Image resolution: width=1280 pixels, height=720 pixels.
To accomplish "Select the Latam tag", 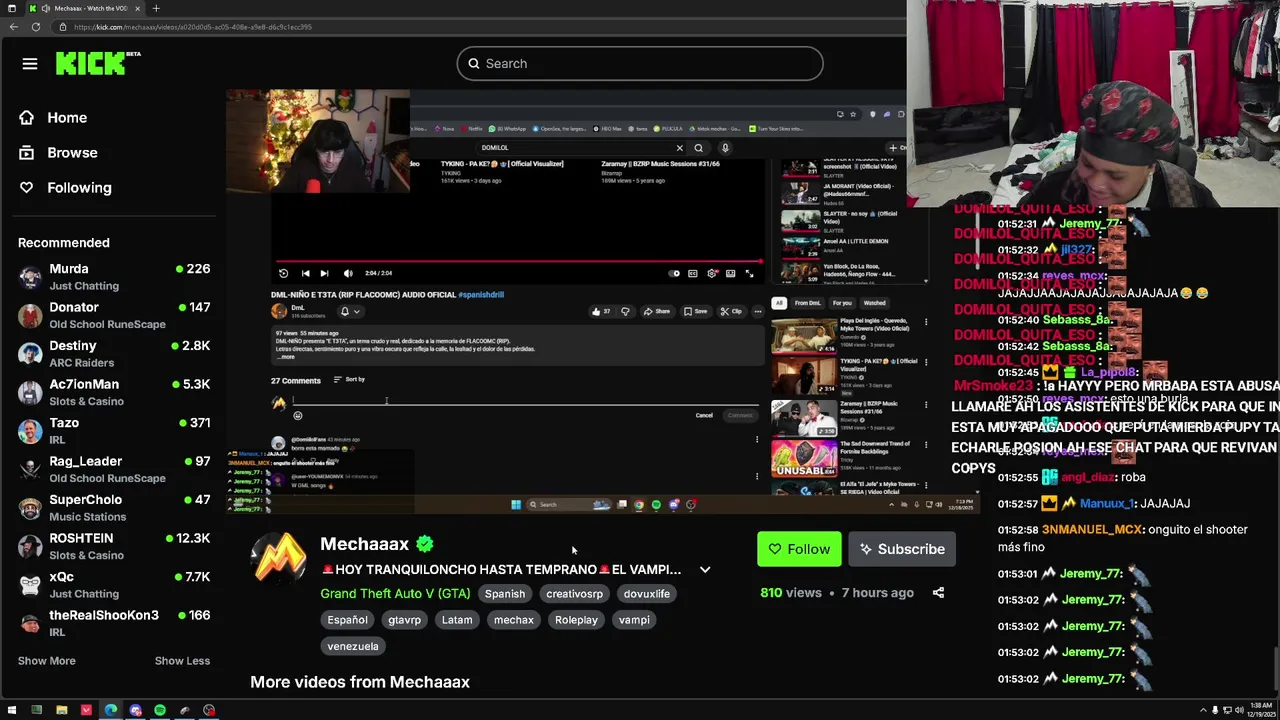I will click(x=457, y=620).
